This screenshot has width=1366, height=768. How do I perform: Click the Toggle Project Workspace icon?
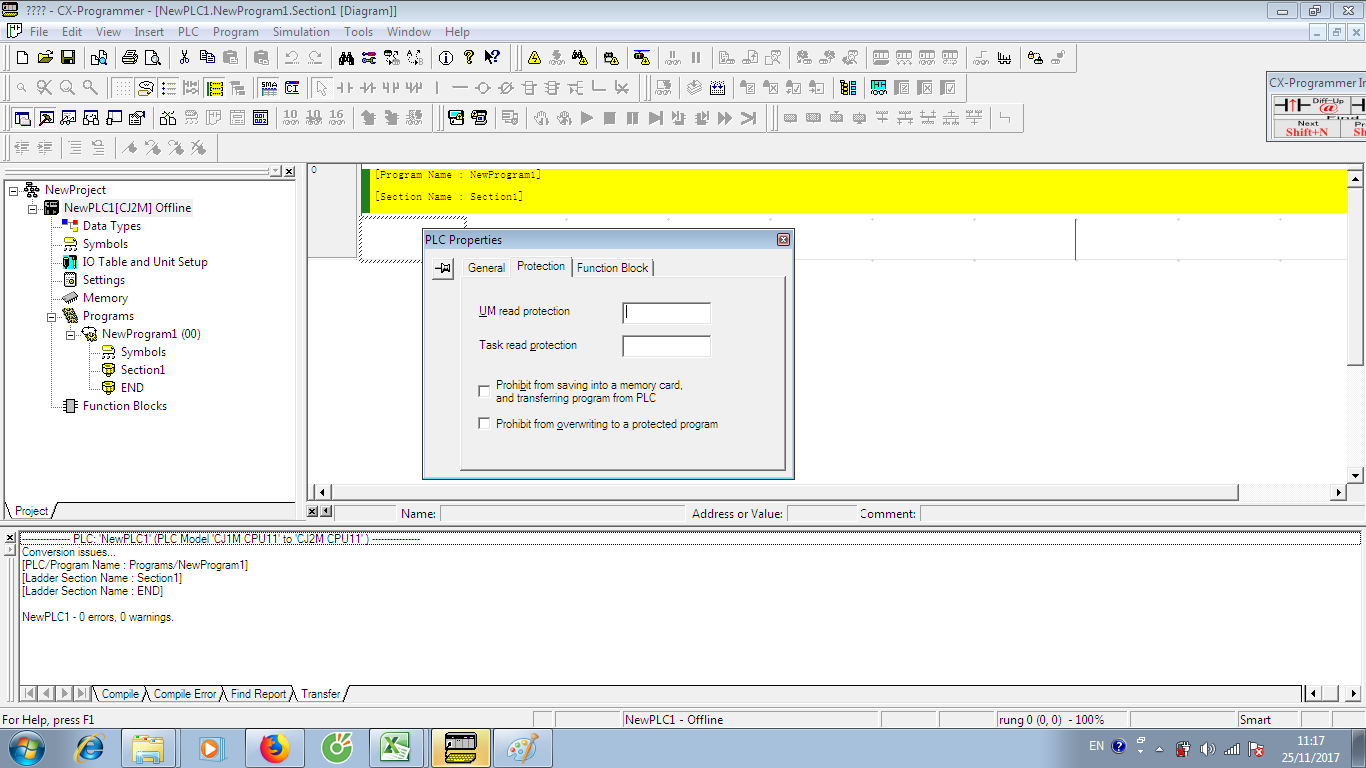coord(22,118)
